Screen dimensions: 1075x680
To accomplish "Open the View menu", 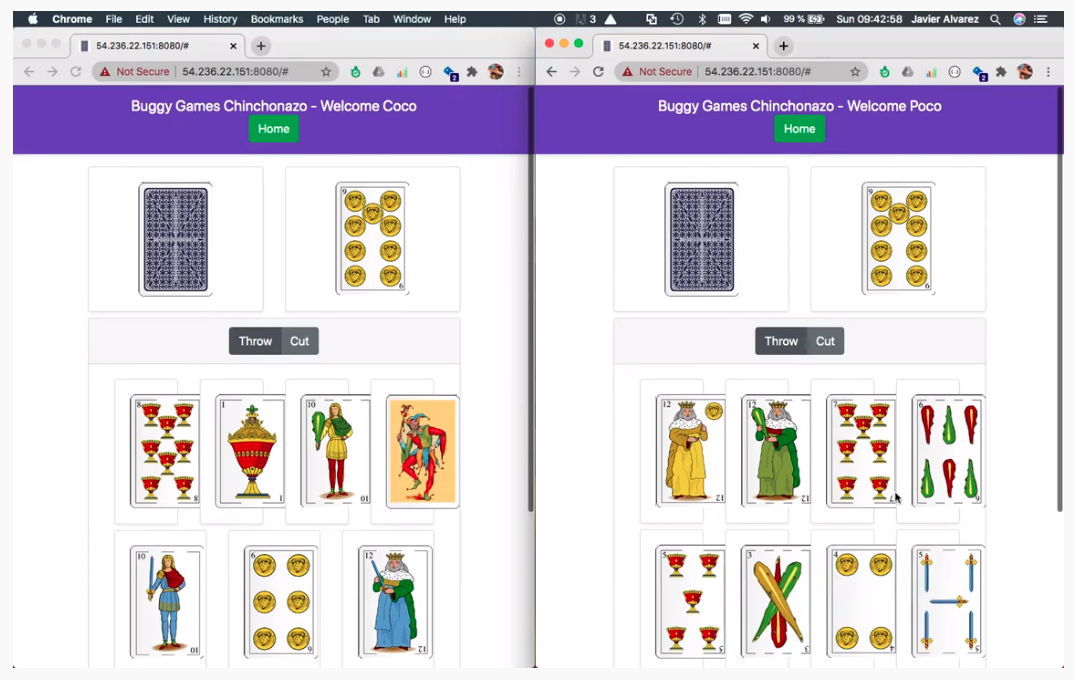I will 178,19.
